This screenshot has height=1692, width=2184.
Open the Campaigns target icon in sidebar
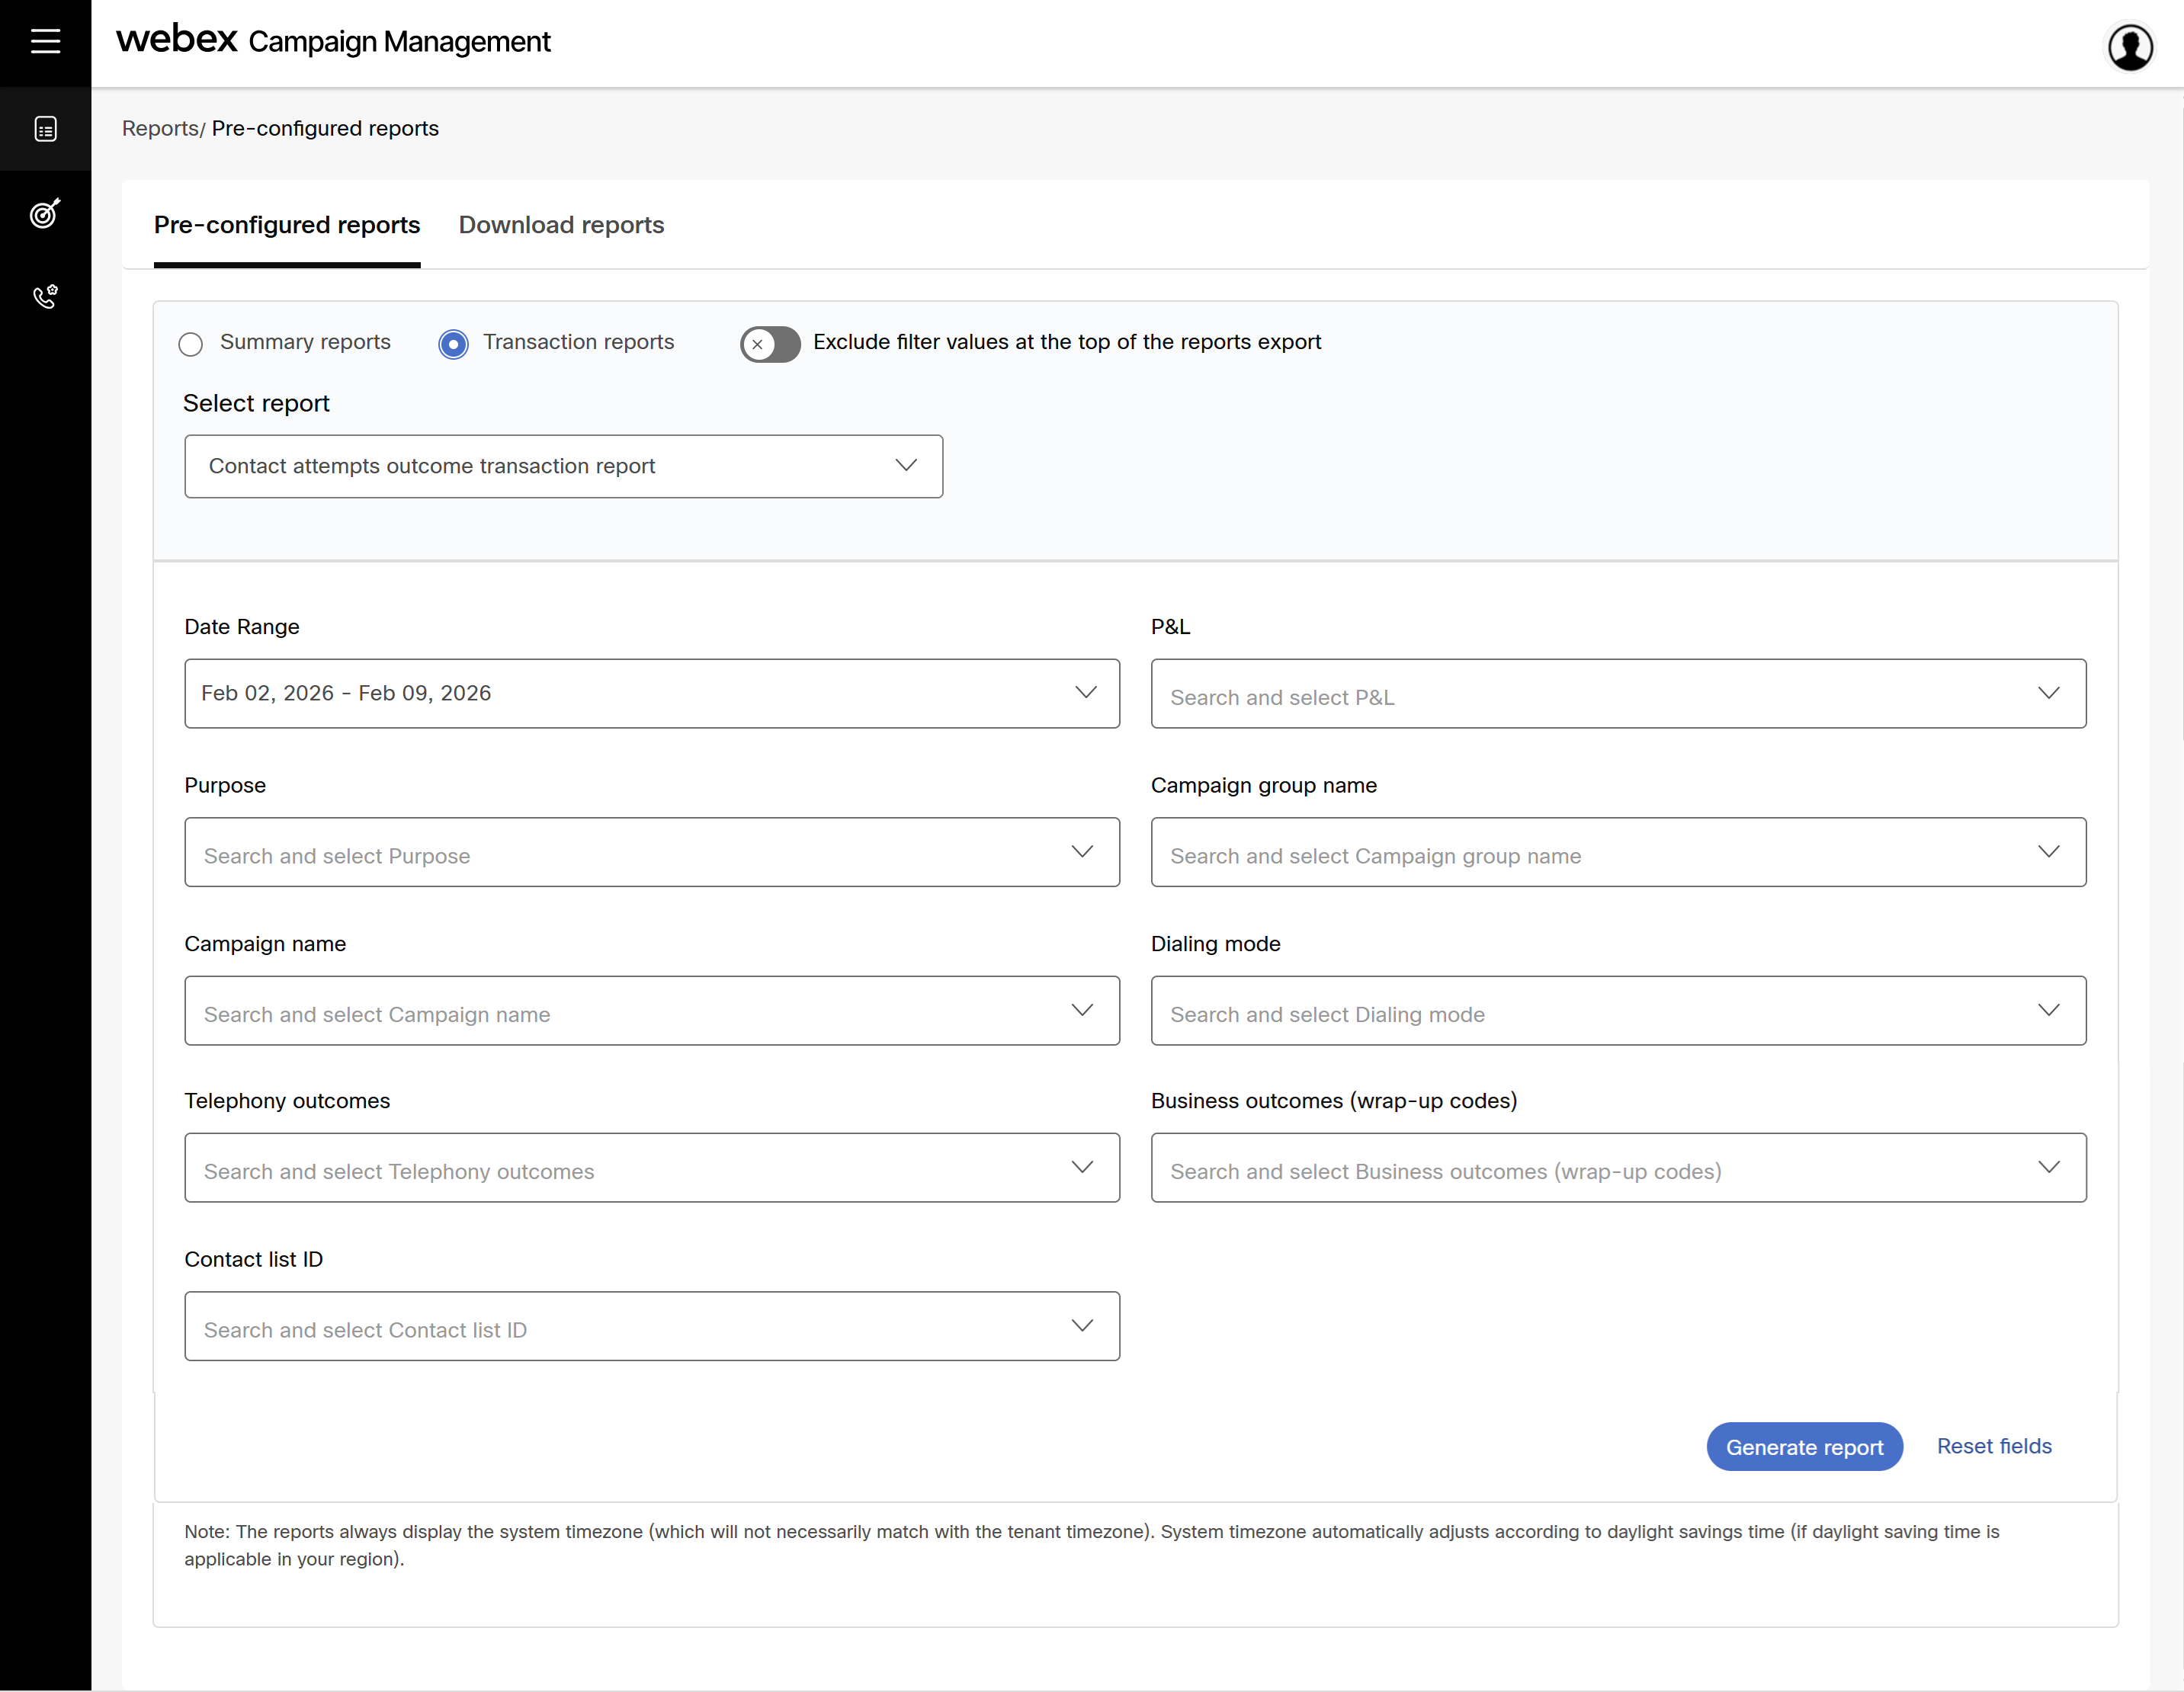point(45,213)
